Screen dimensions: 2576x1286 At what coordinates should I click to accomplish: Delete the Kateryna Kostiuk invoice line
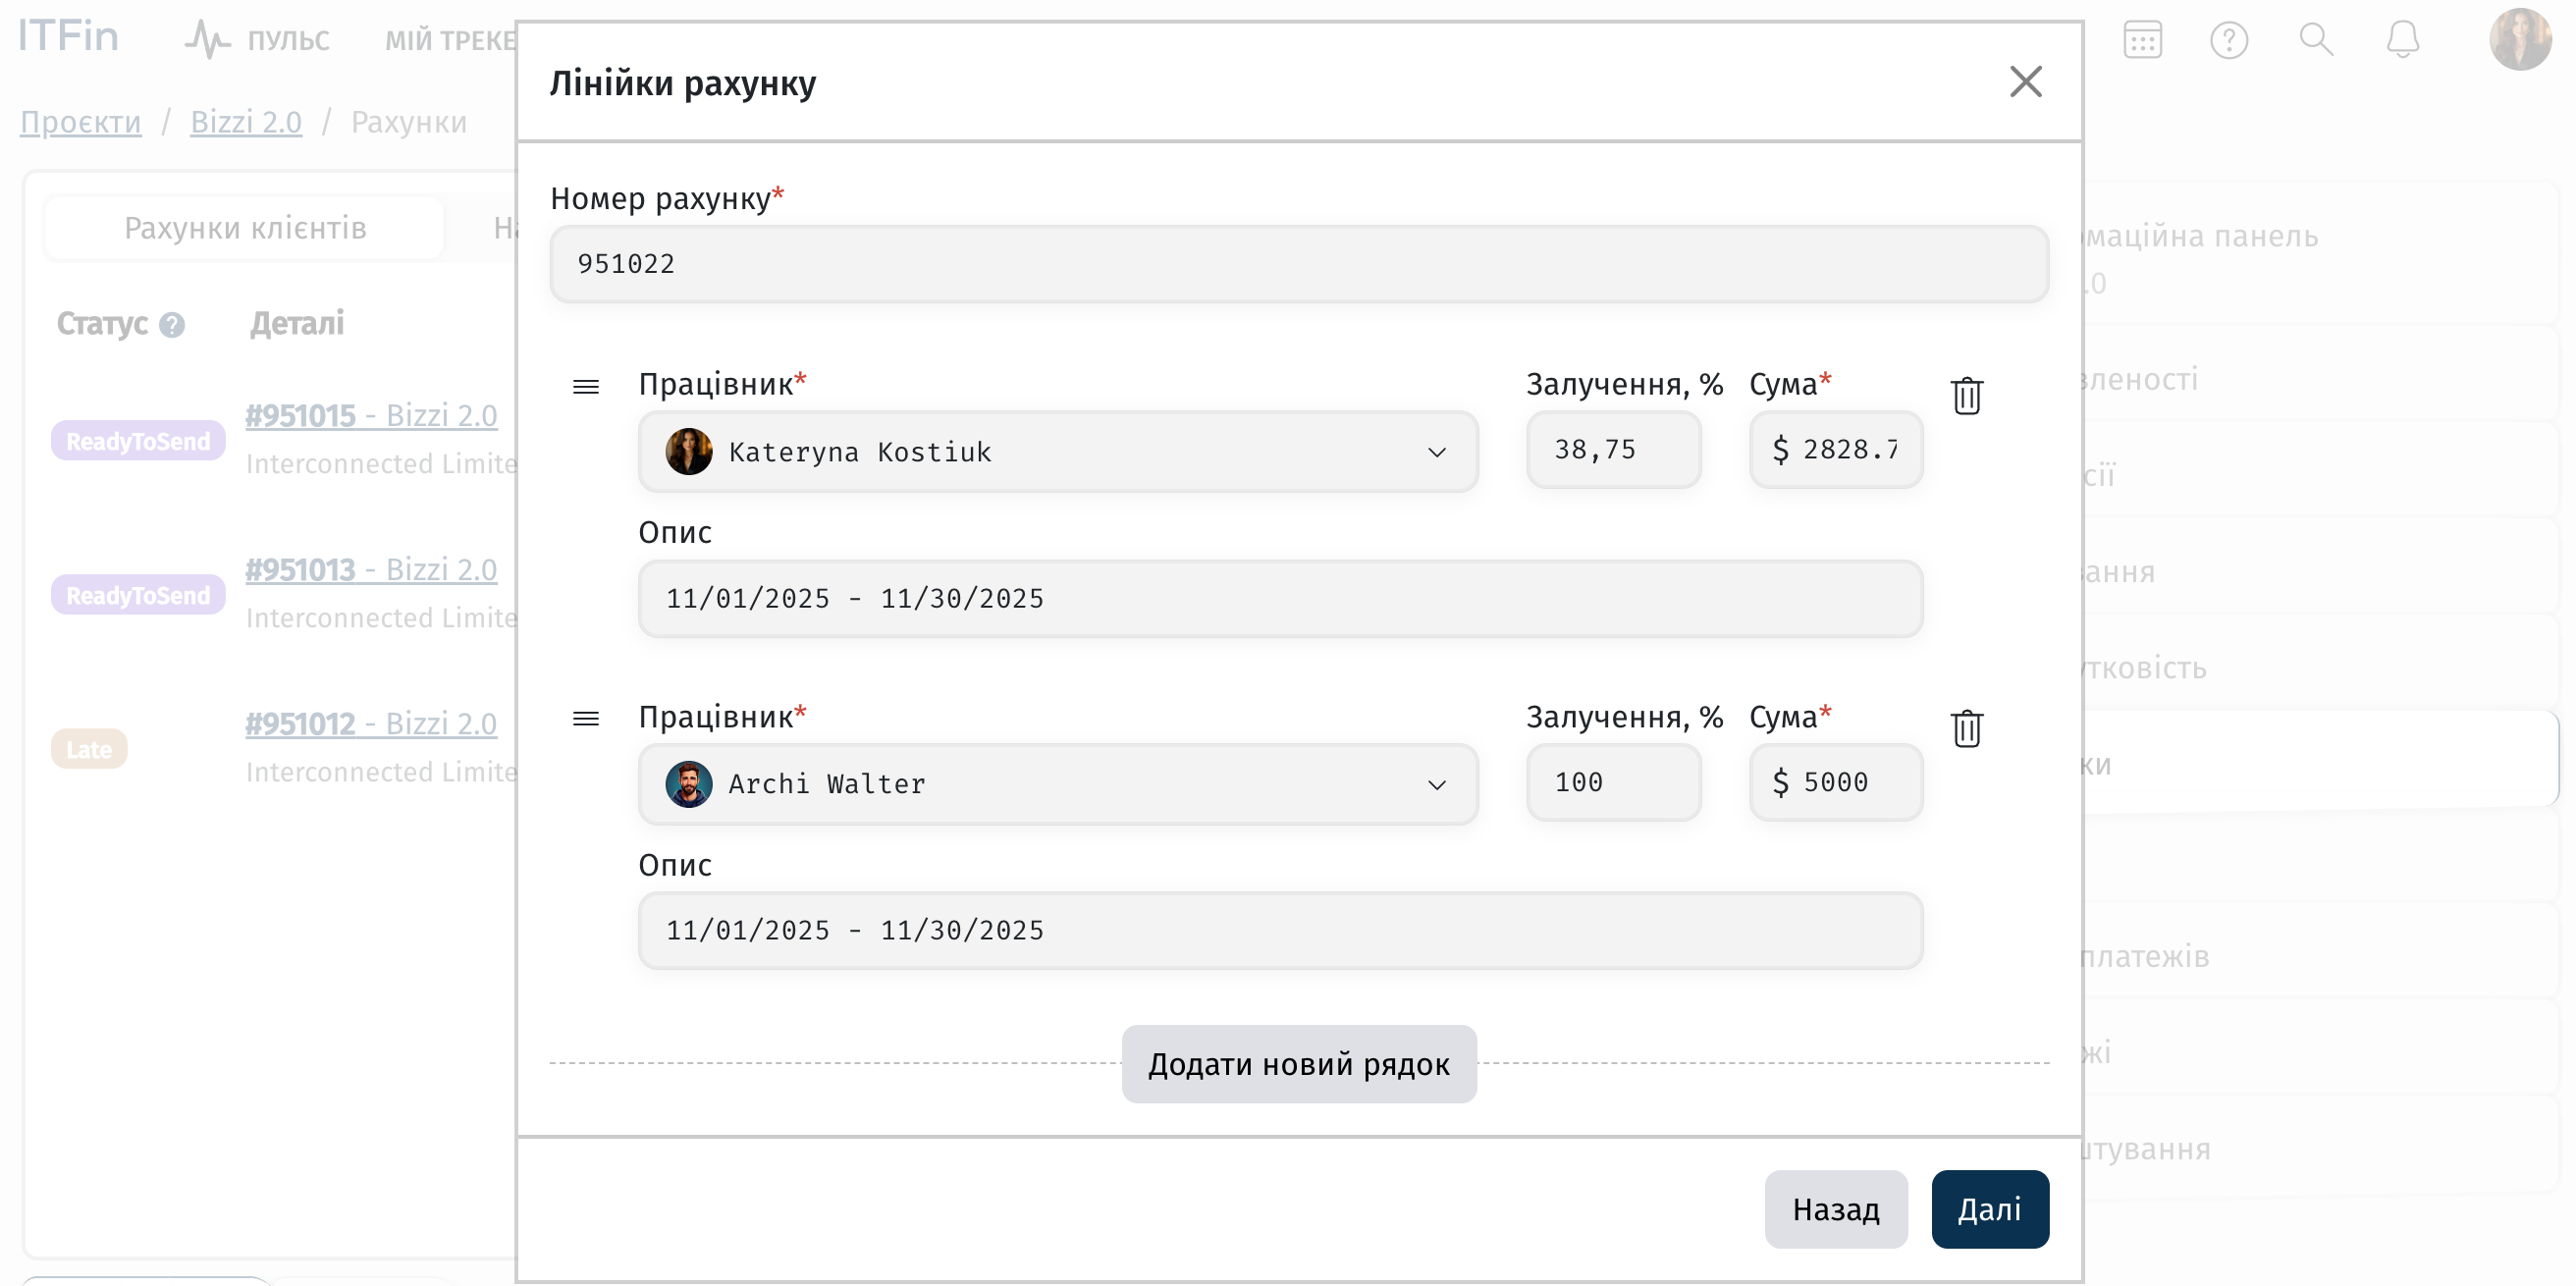(1966, 396)
